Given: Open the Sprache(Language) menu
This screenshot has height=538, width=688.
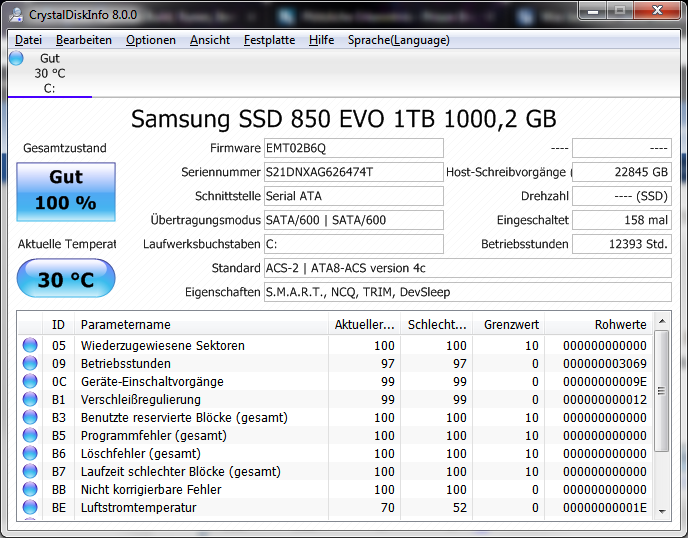Looking at the screenshot, I should pos(399,40).
